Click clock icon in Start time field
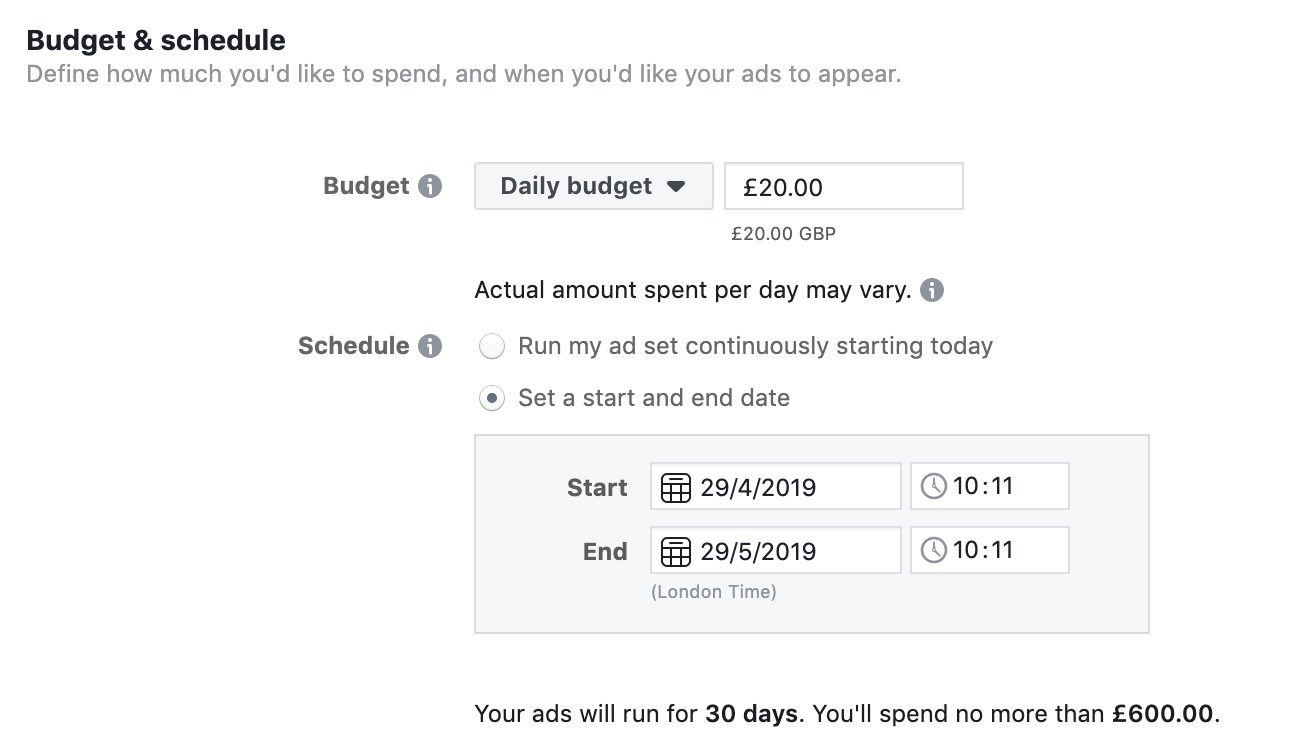 933,486
